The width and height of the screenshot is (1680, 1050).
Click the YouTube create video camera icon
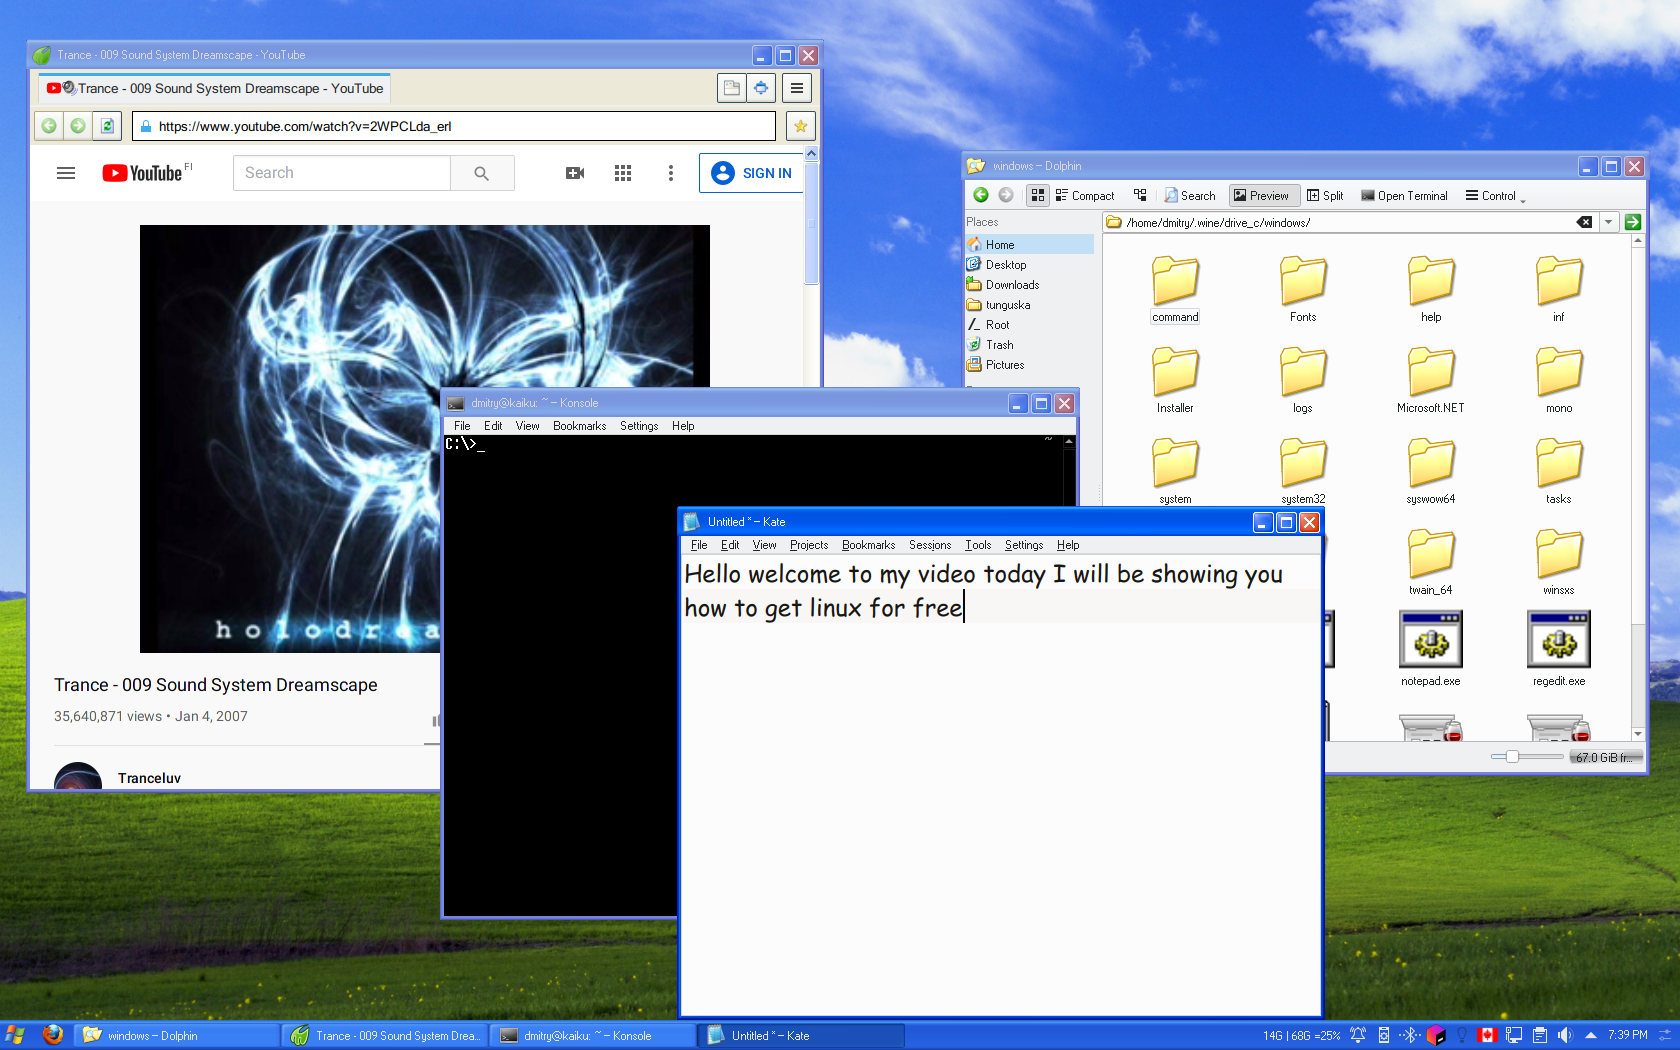575,173
